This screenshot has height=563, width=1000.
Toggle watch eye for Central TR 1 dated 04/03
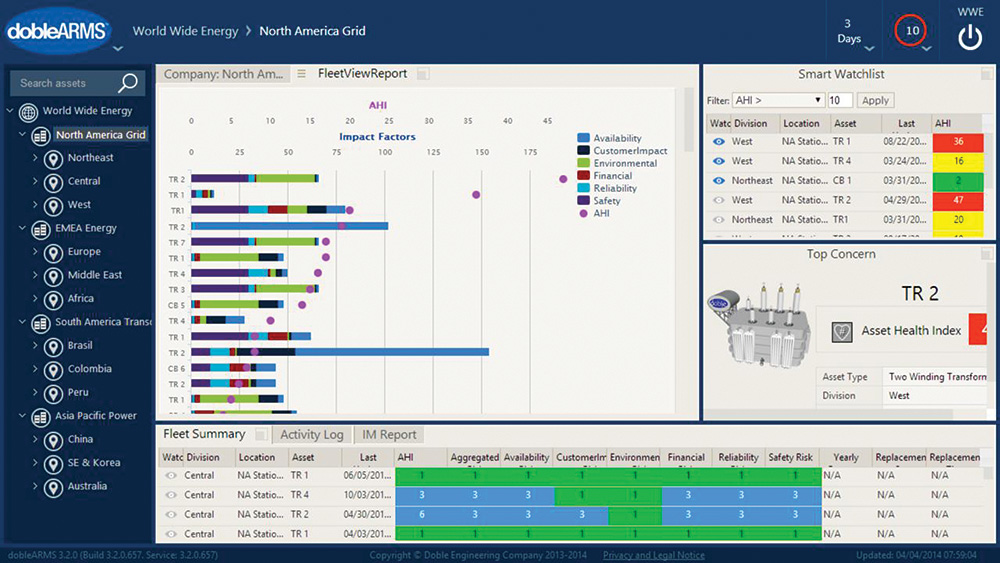(x=171, y=534)
